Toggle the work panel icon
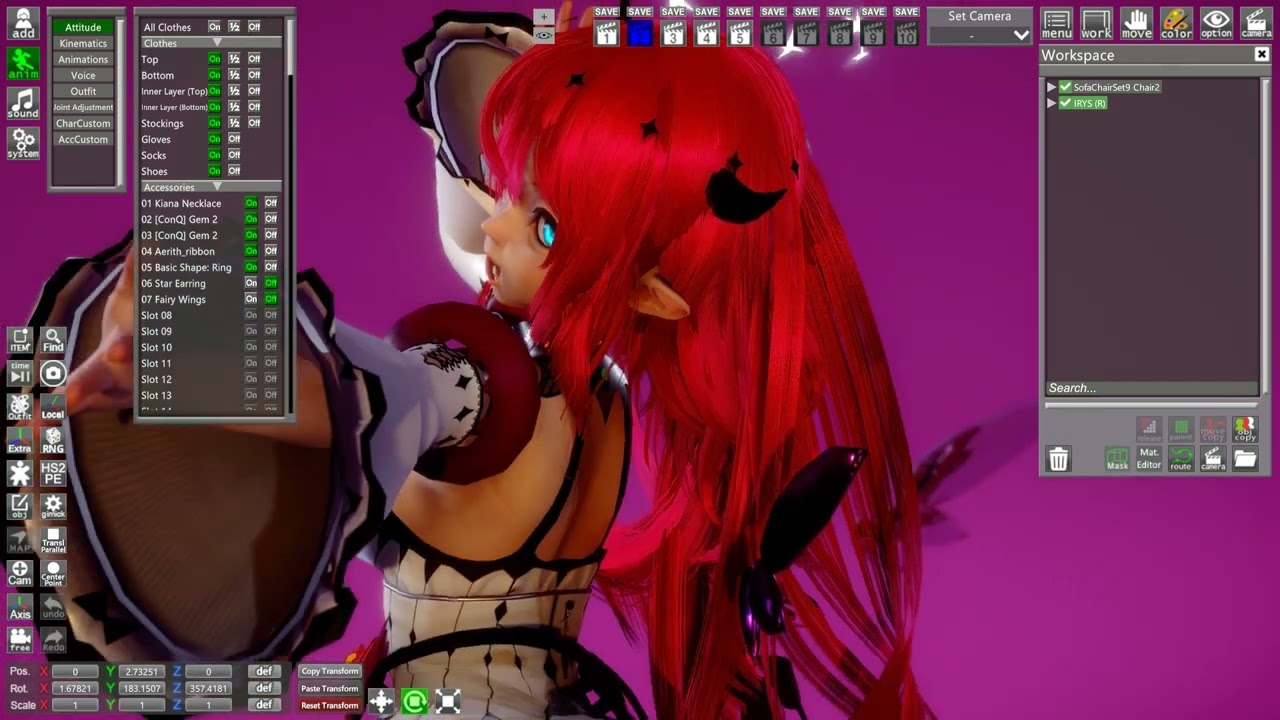This screenshot has width=1280, height=720. (1097, 23)
